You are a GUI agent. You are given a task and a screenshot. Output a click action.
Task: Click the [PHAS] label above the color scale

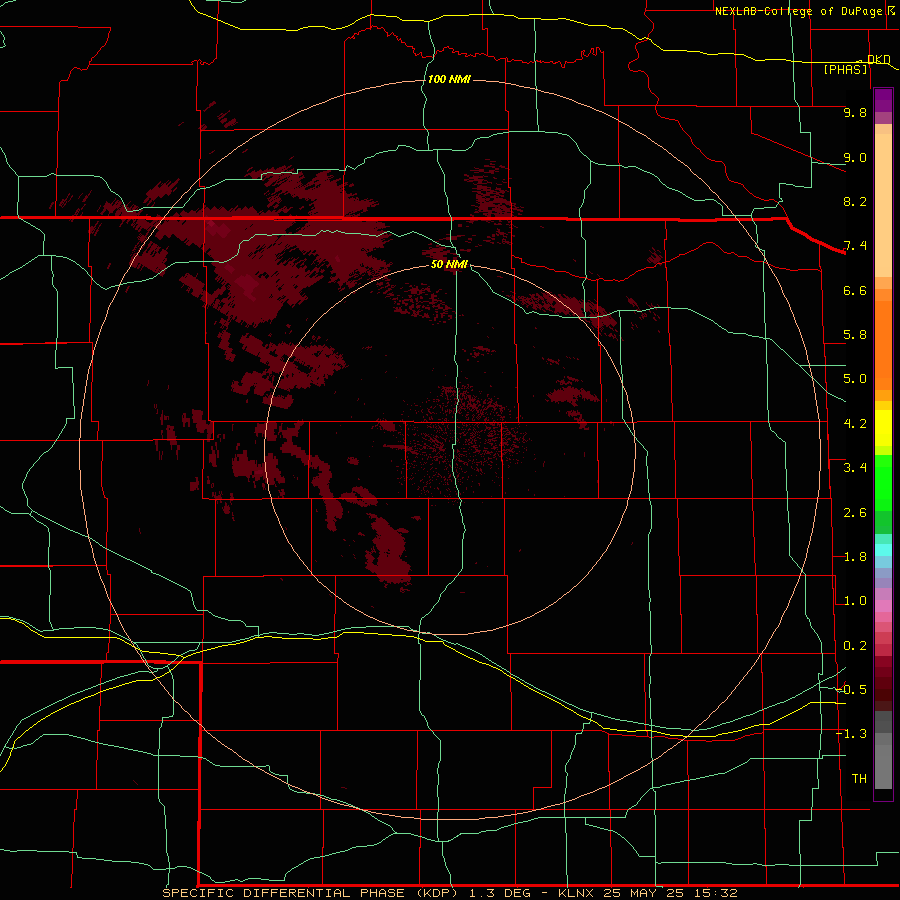[845, 69]
